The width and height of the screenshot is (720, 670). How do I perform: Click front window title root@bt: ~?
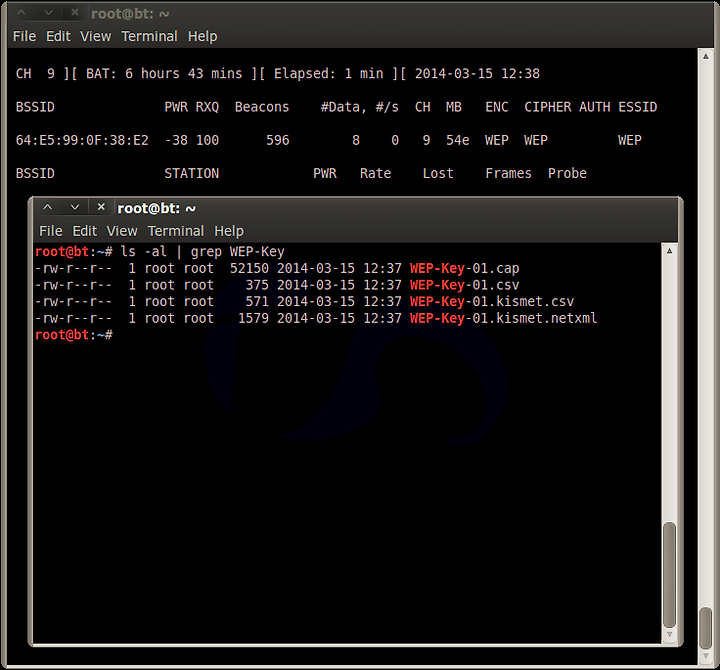coord(157,208)
